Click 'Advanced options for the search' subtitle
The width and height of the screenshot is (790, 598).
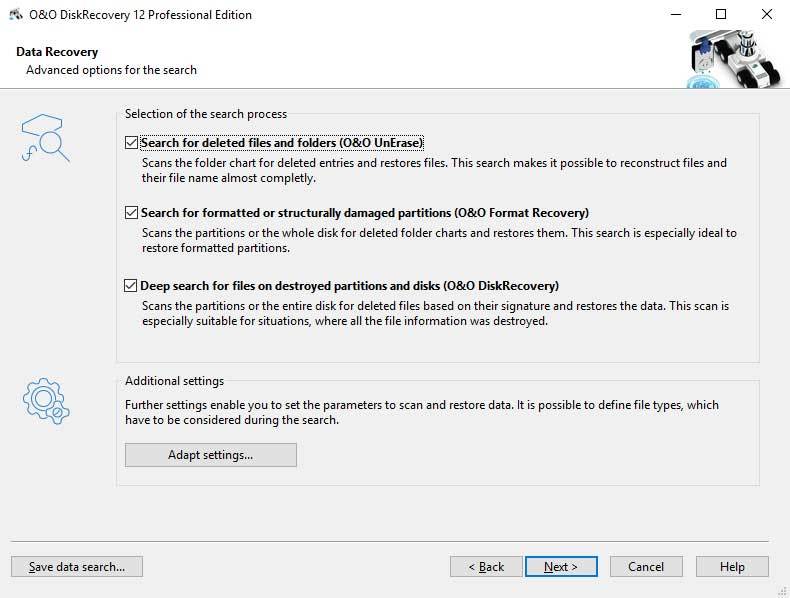[x=111, y=70]
